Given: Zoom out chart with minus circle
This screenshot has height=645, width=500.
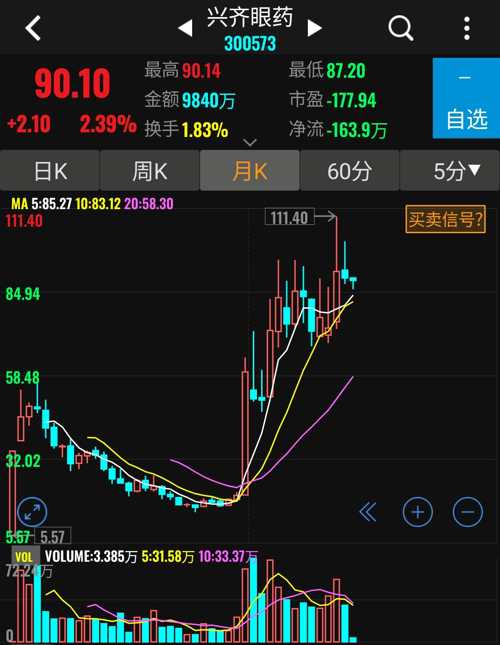Looking at the screenshot, I should [x=468, y=512].
